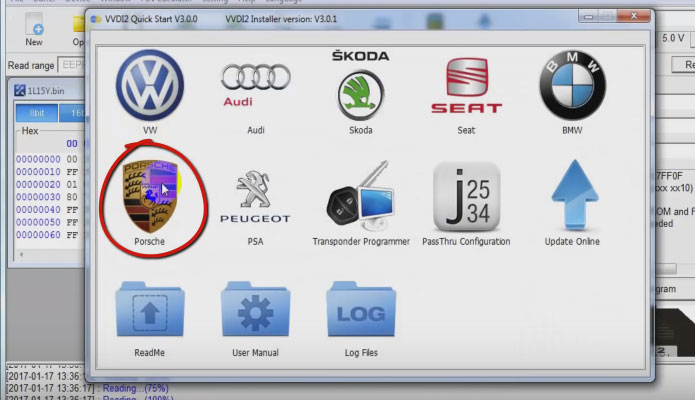Start the Transponder Programmer

click(x=360, y=196)
